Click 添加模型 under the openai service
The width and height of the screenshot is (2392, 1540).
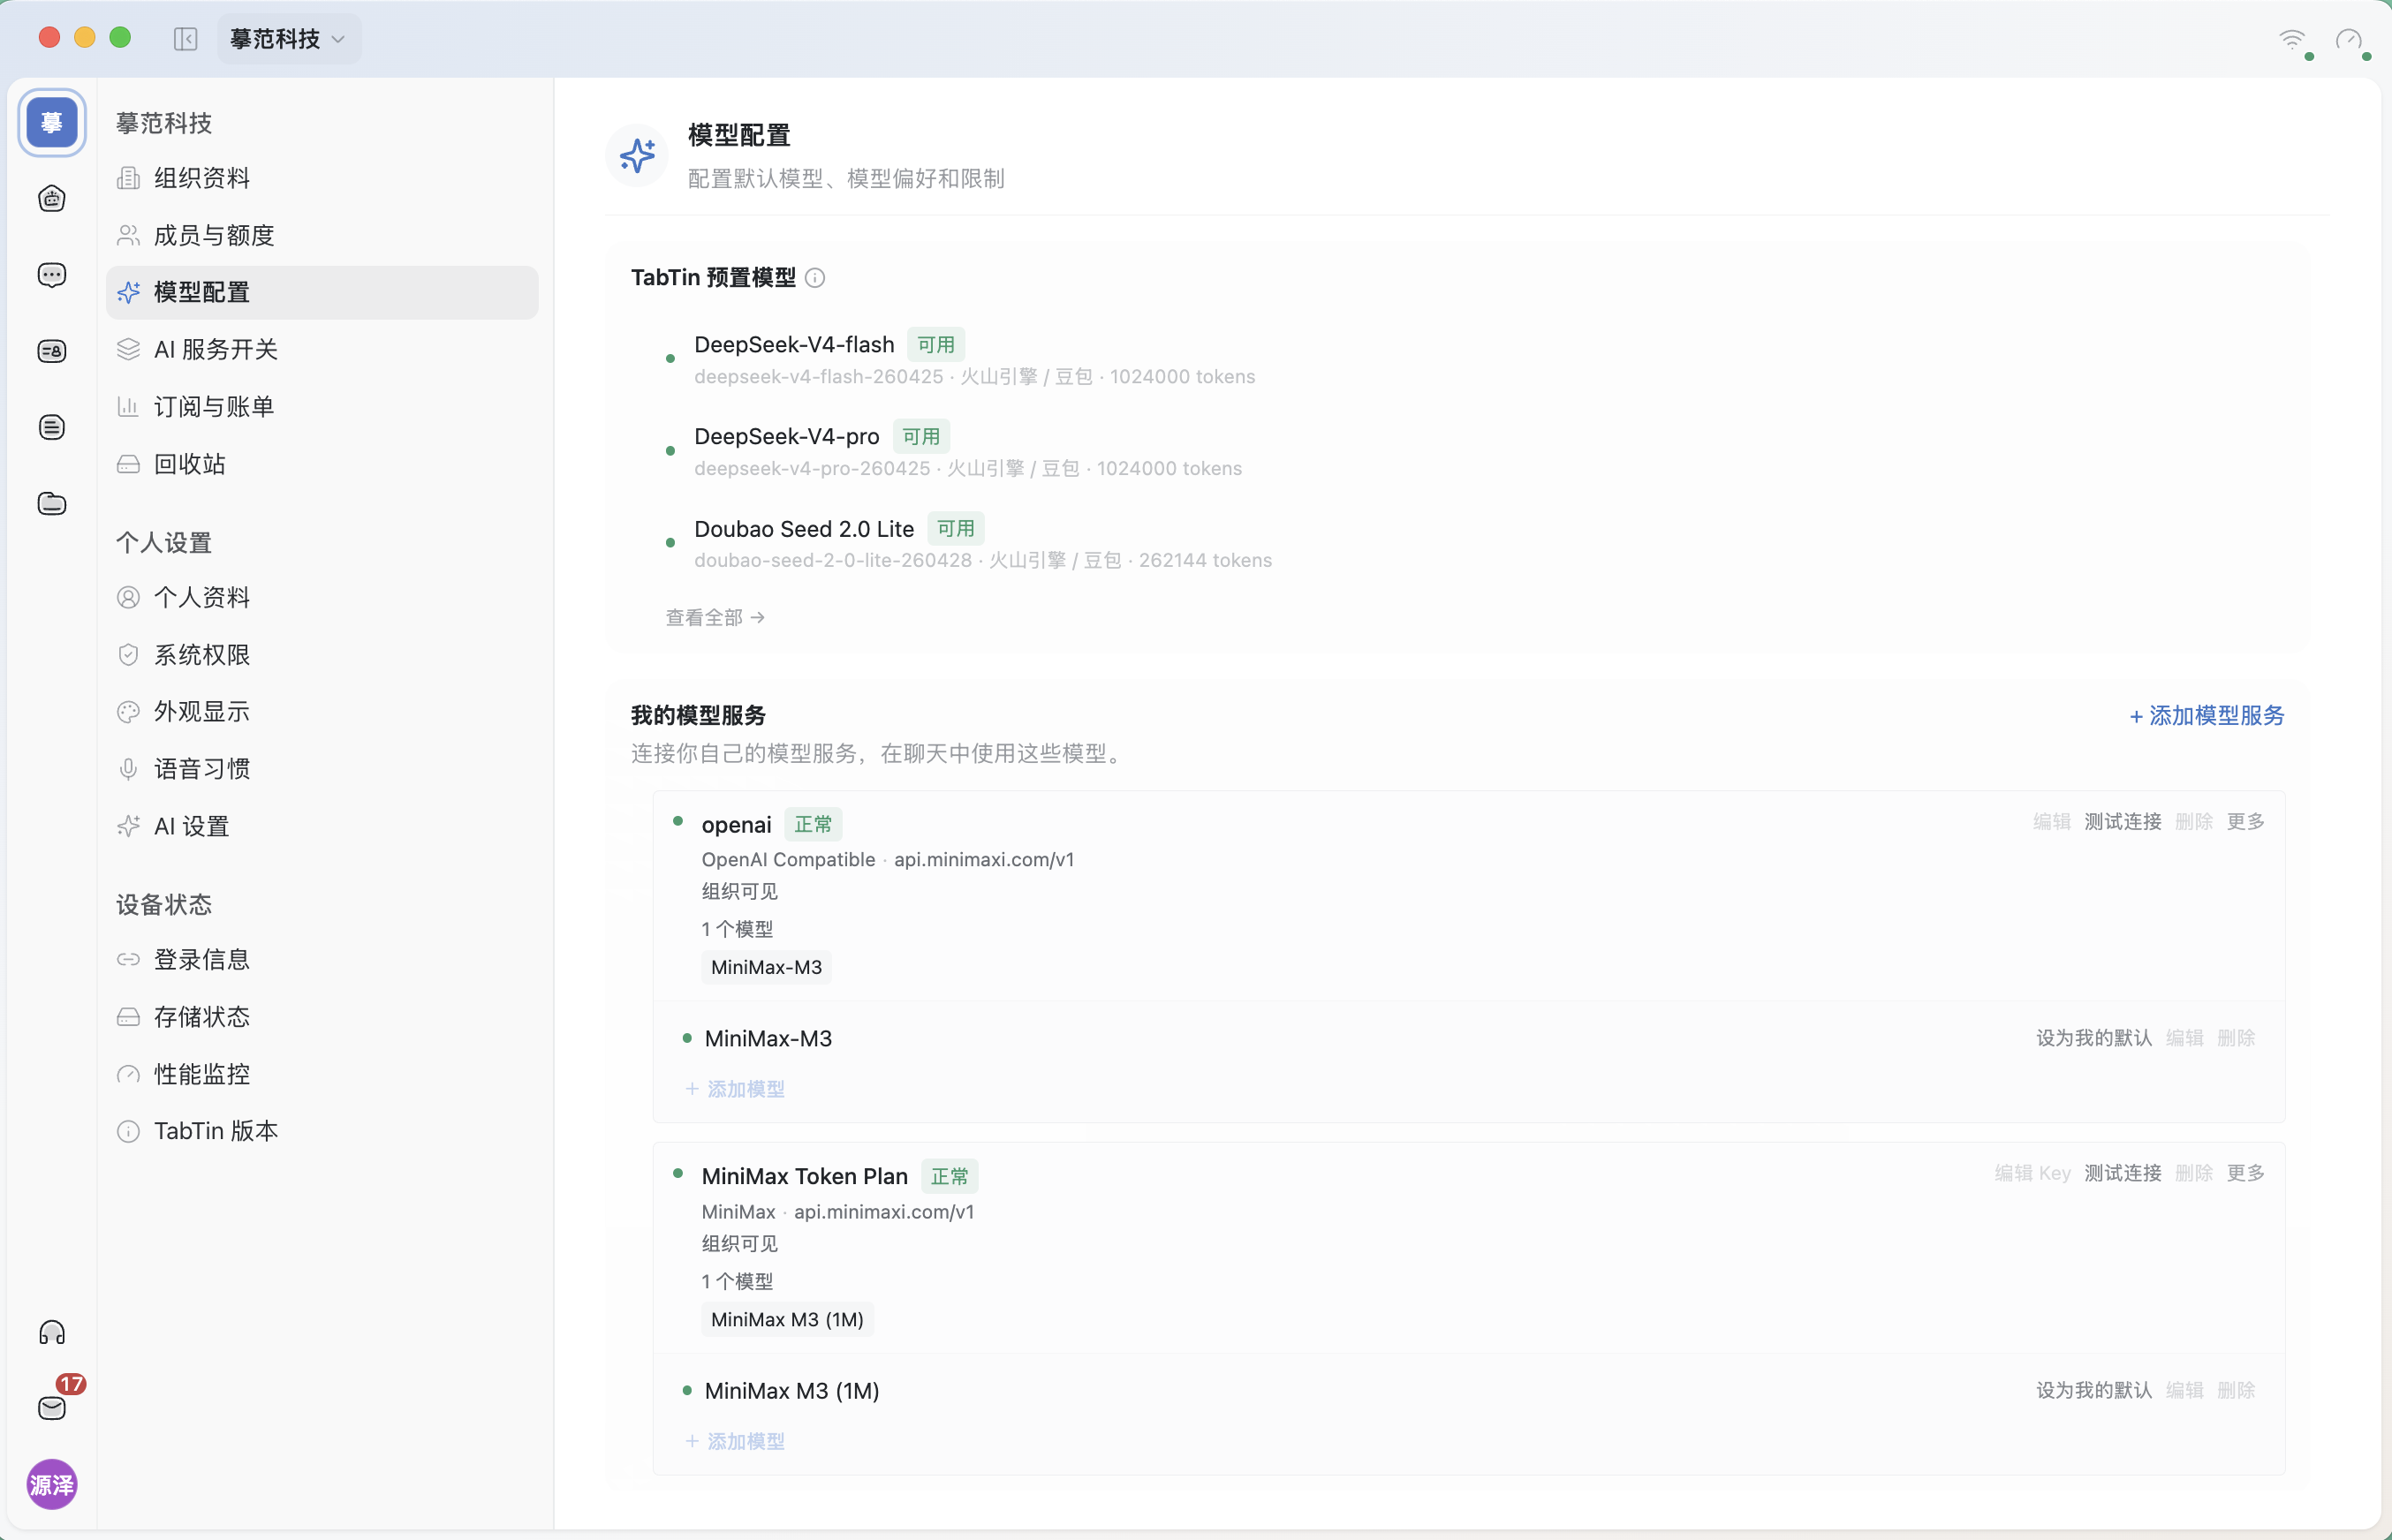(x=735, y=1089)
